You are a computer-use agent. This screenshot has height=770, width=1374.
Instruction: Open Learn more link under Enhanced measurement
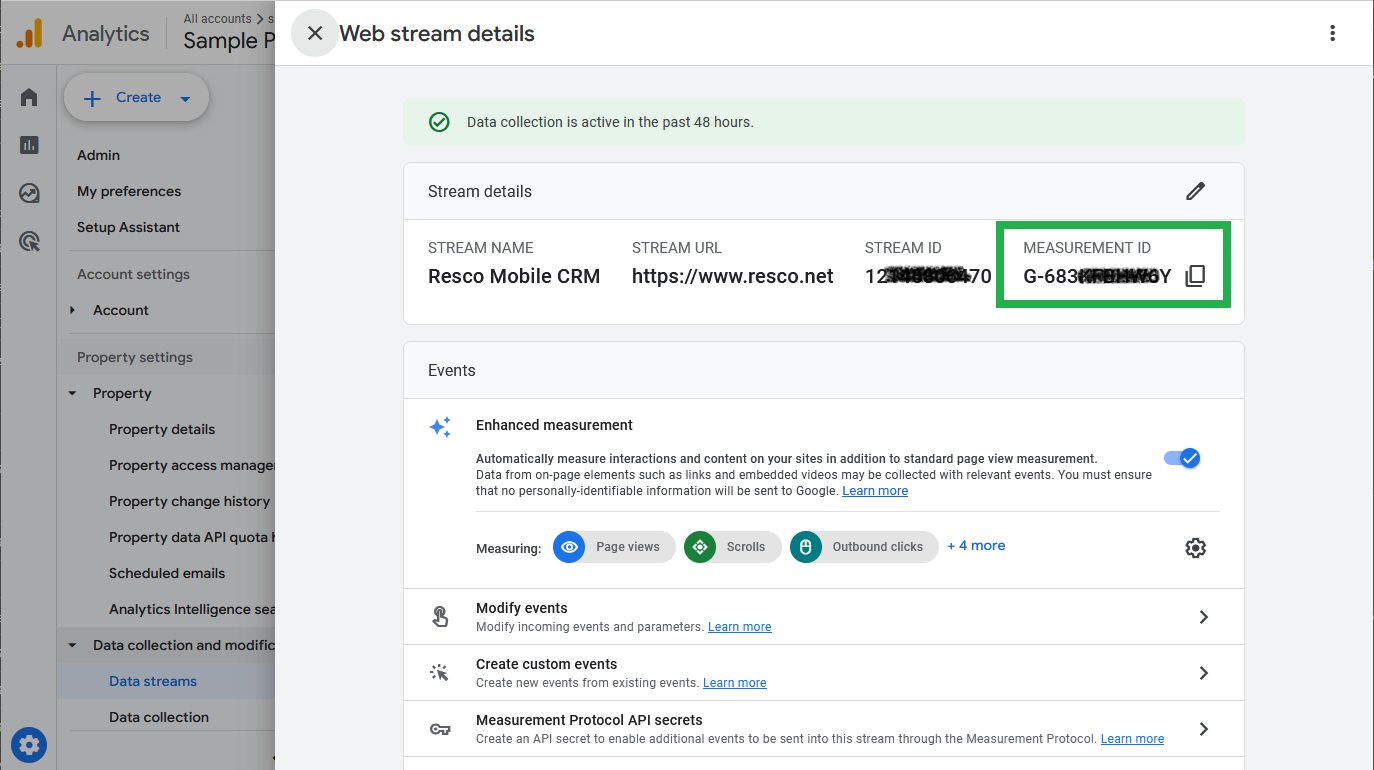tap(875, 491)
